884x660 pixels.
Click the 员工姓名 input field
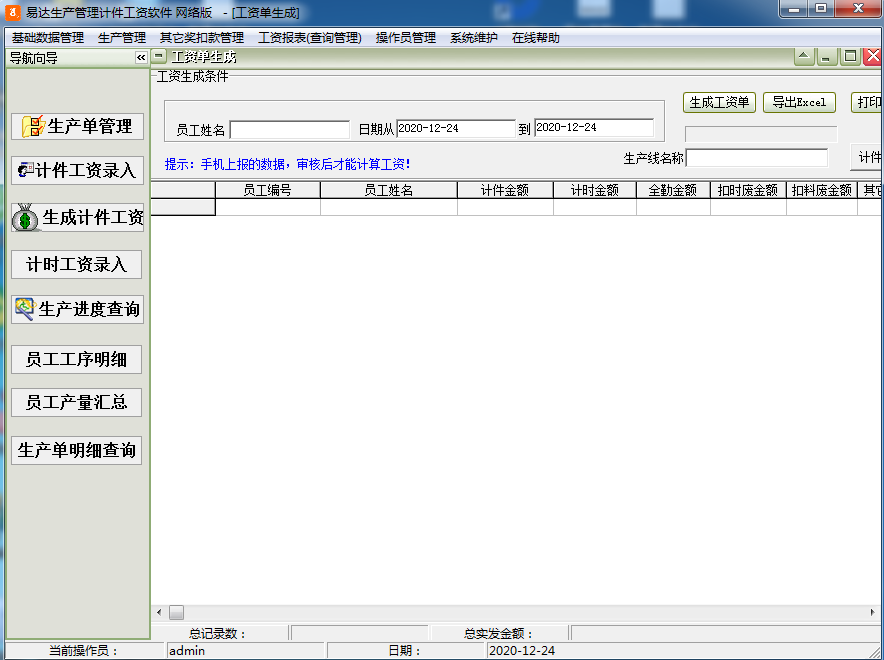tap(289, 128)
